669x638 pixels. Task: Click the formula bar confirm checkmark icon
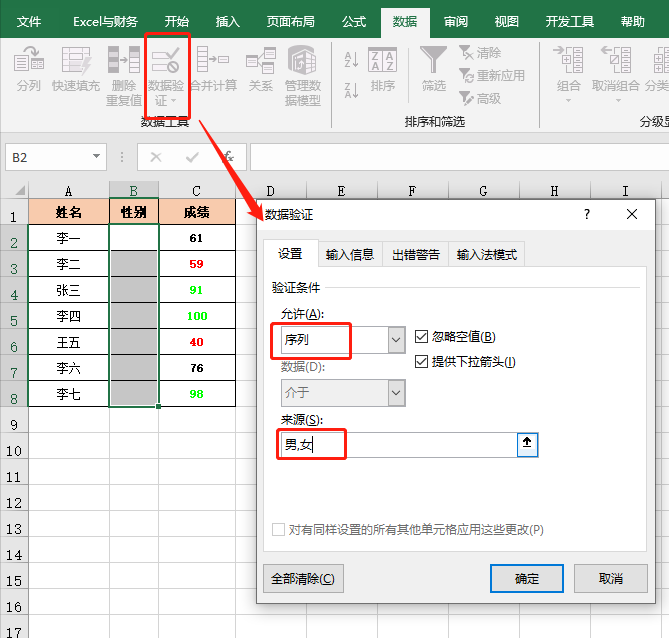[192, 157]
